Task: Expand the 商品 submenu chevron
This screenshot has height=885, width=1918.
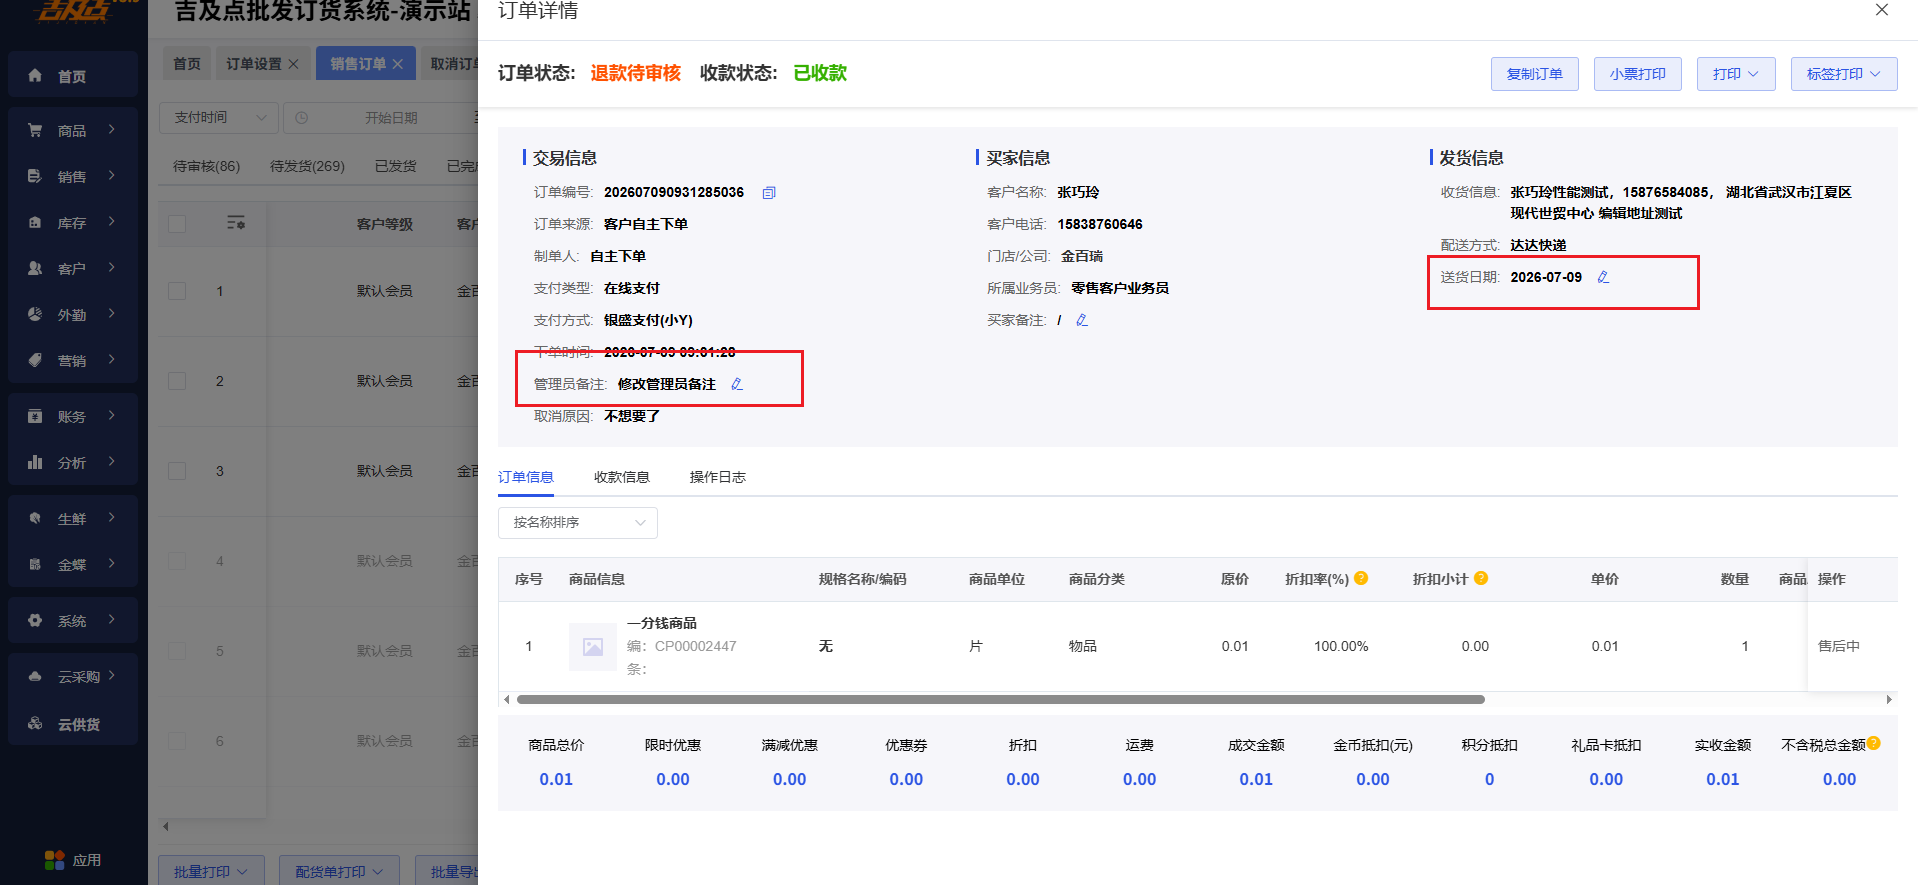Action: (x=111, y=129)
